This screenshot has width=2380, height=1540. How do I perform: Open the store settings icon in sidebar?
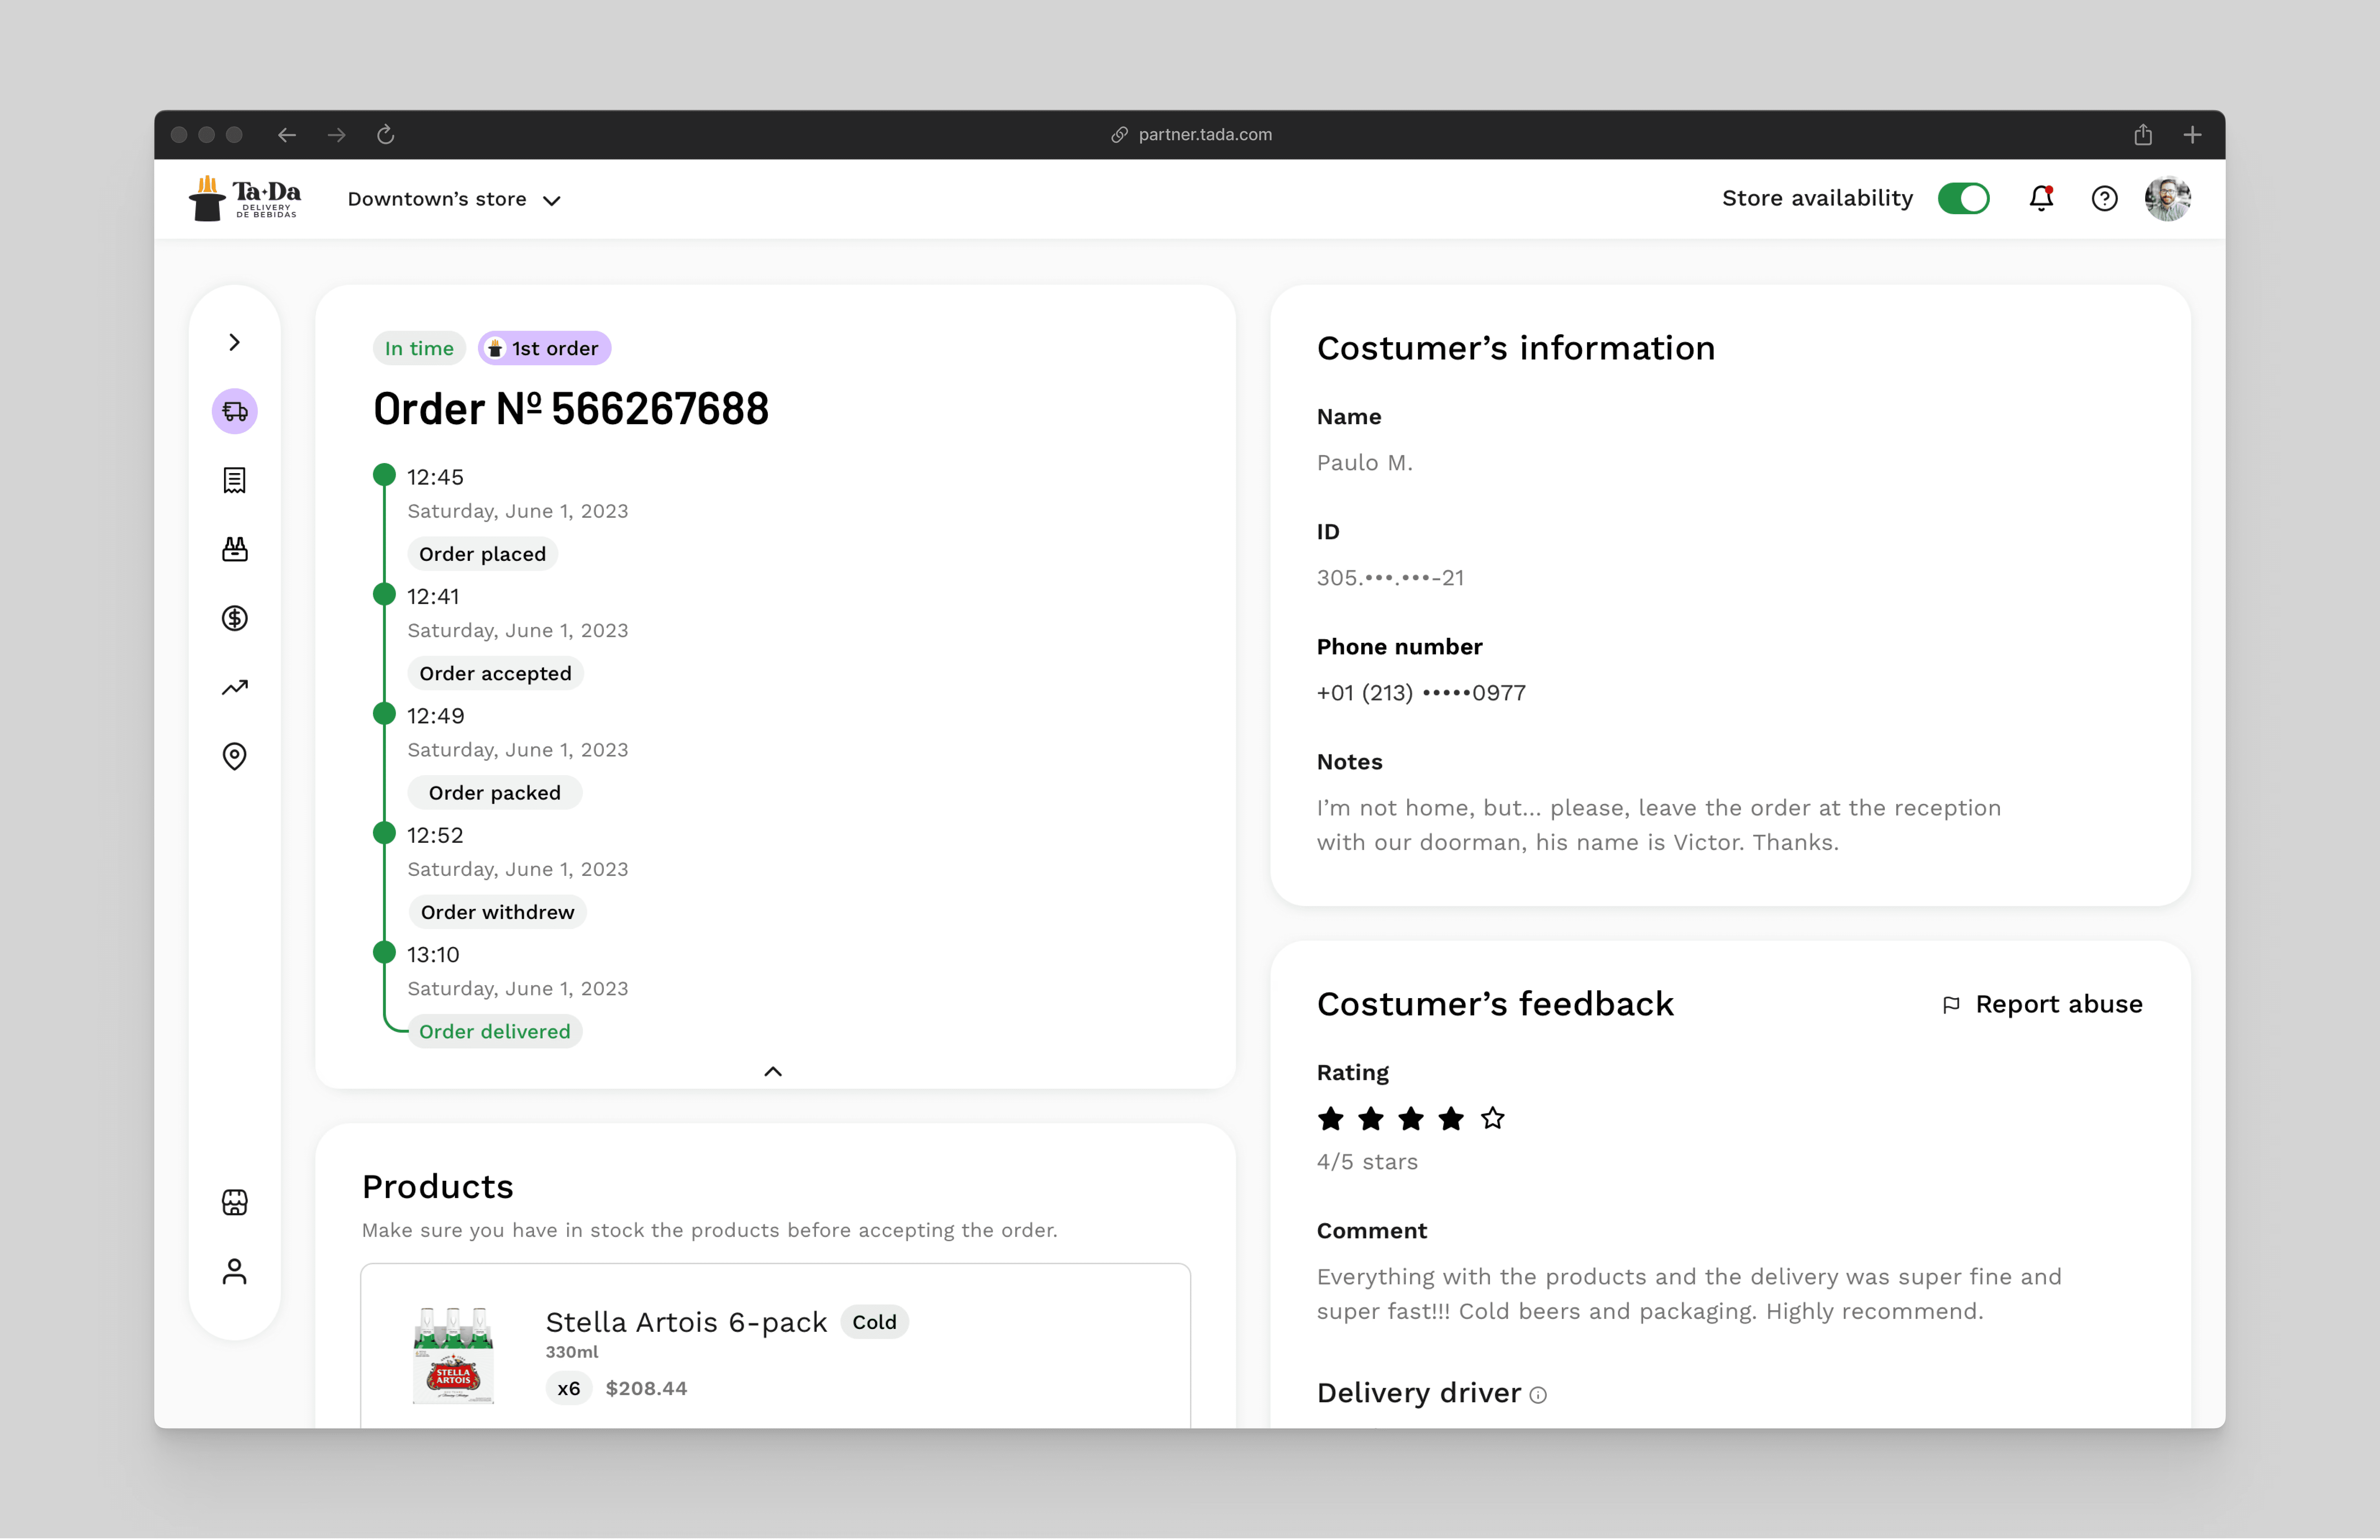(x=234, y=1202)
